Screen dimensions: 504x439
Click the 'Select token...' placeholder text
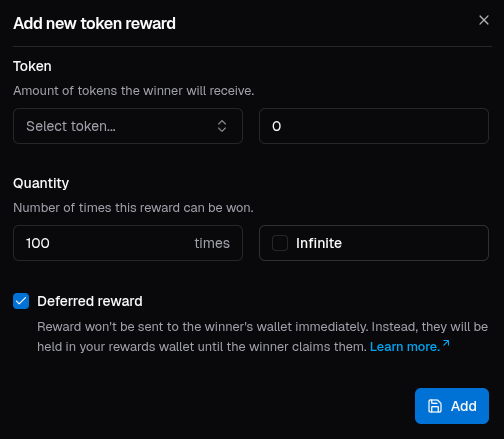71,126
